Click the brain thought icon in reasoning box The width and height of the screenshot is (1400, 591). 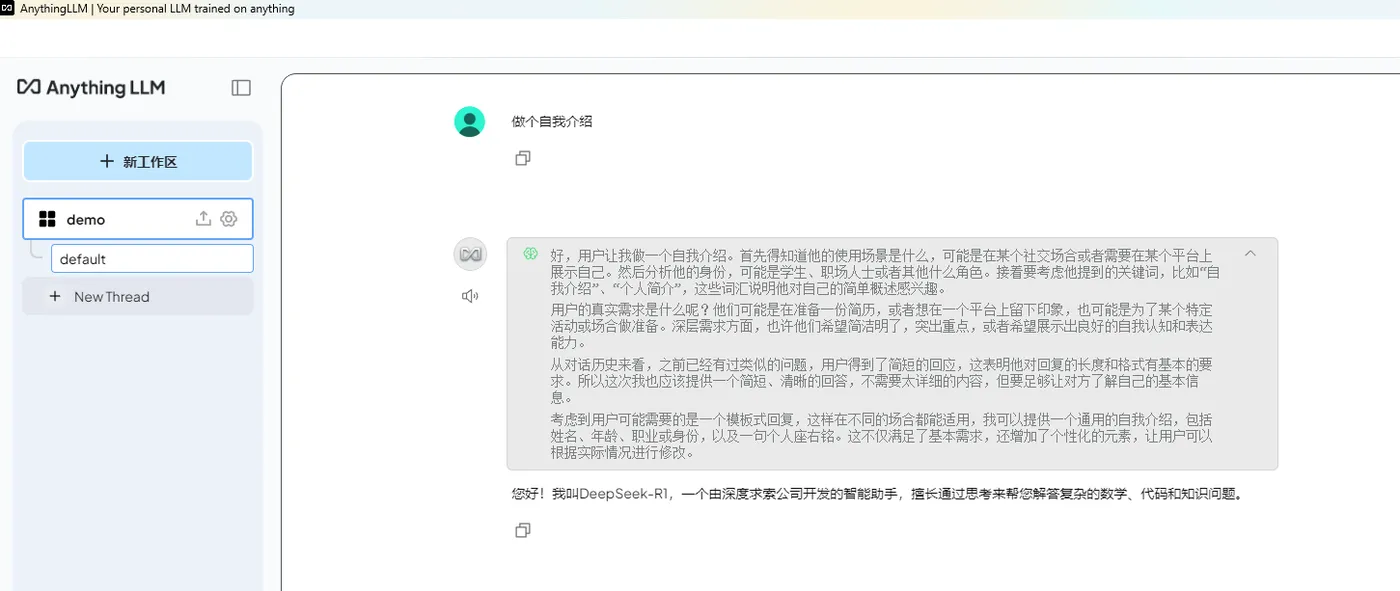531,254
